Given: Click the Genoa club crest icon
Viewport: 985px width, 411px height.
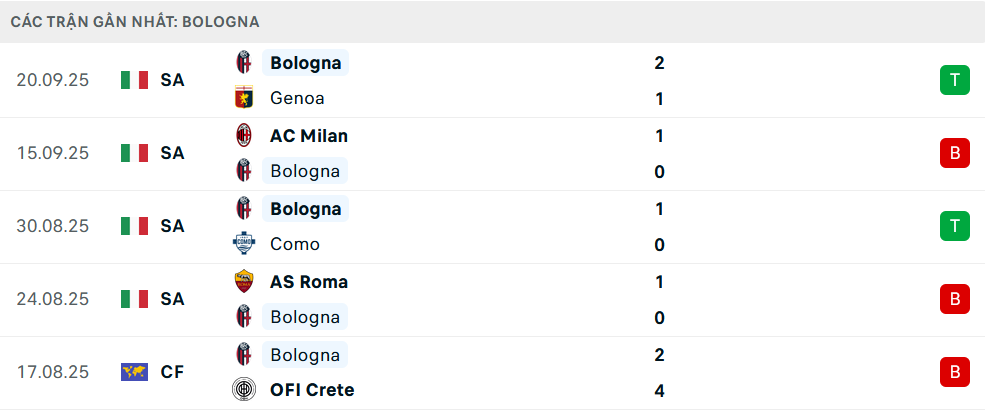Looking at the screenshot, I should pos(243,98).
